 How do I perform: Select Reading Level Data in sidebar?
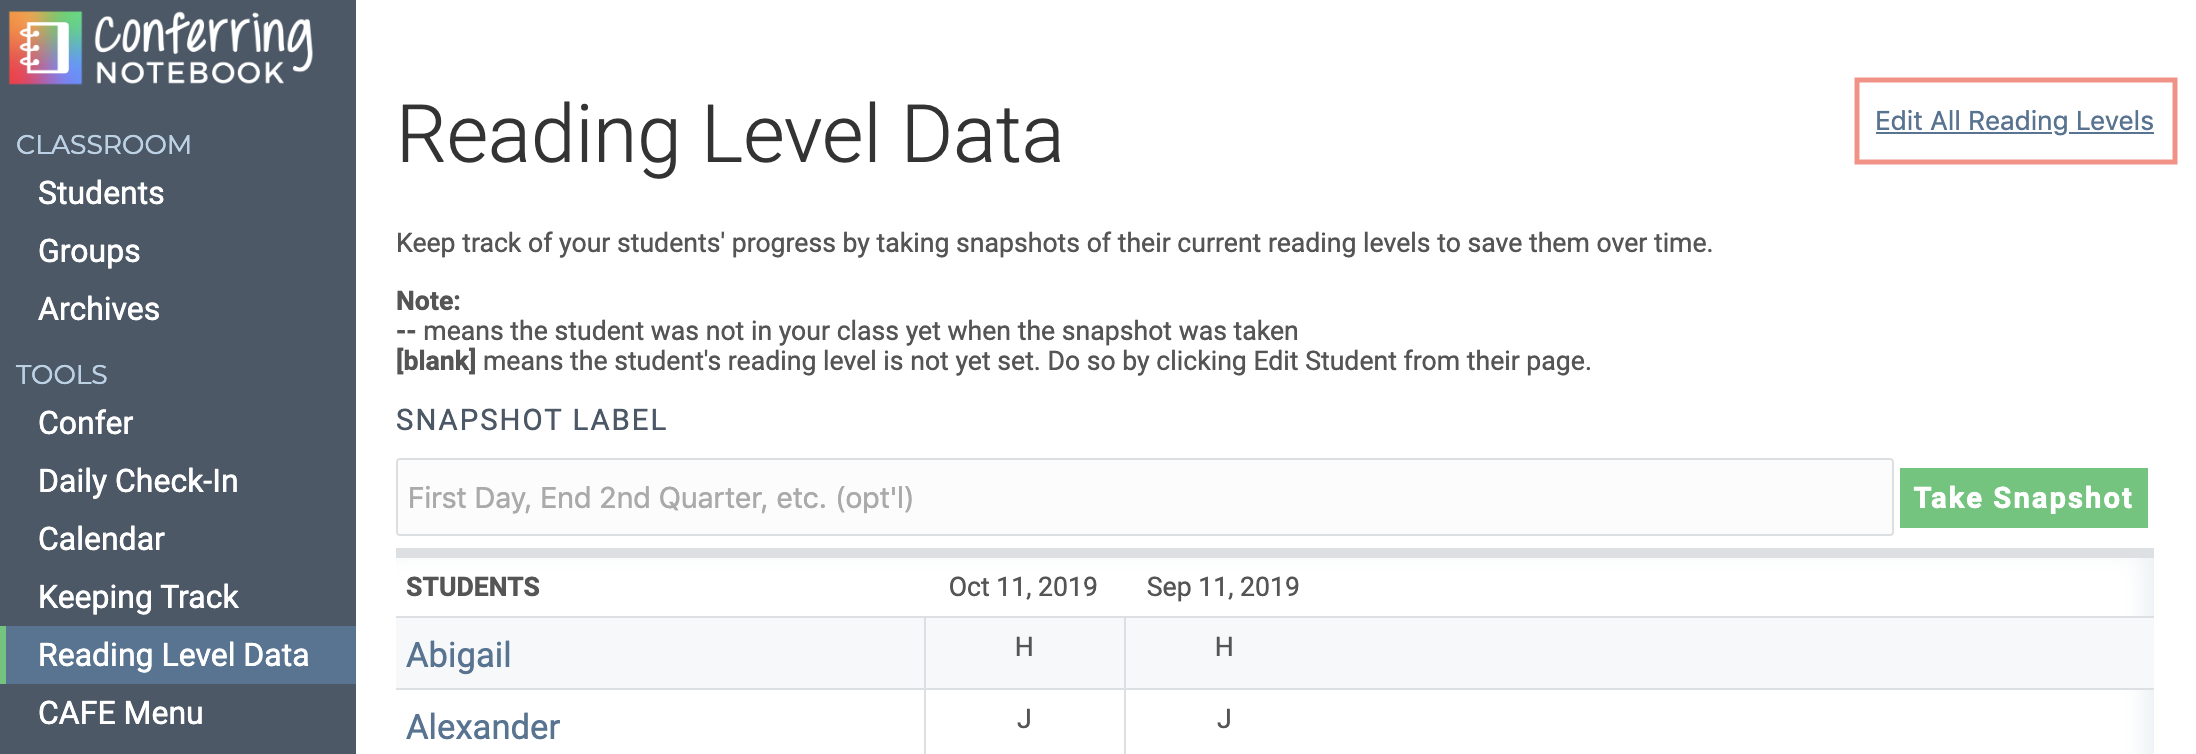click(173, 655)
